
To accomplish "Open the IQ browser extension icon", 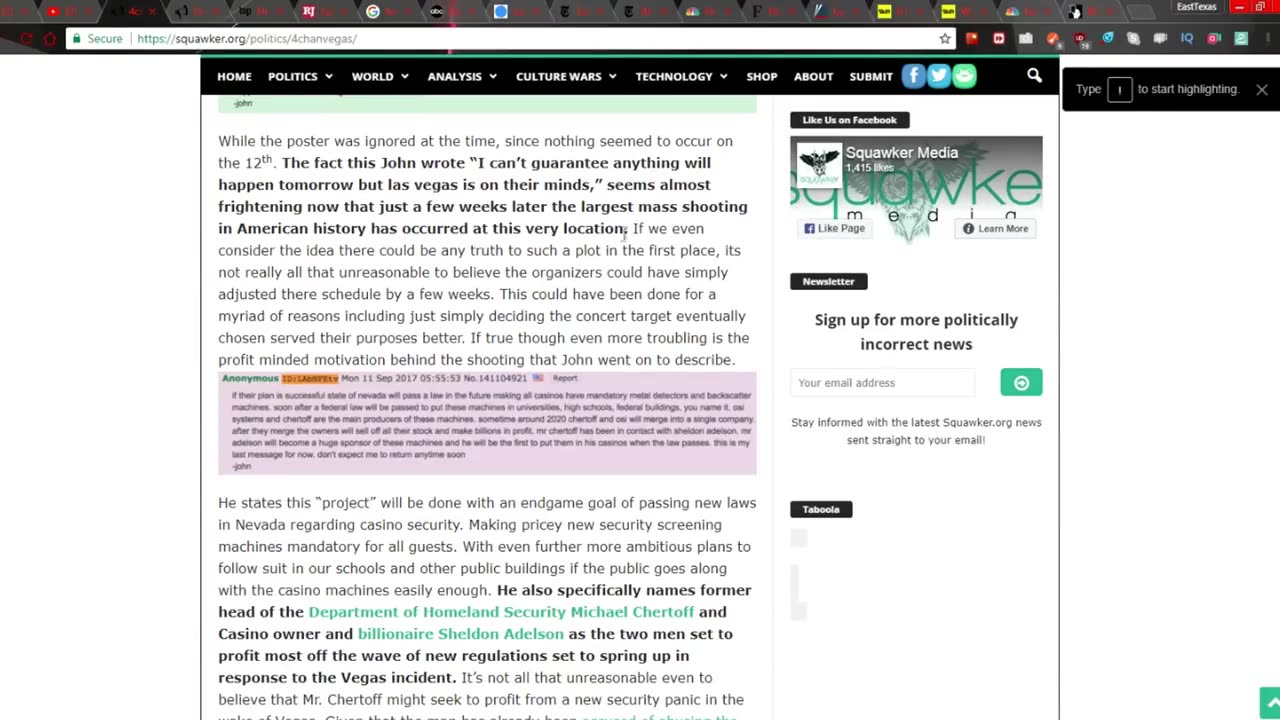I will 1187,39.
